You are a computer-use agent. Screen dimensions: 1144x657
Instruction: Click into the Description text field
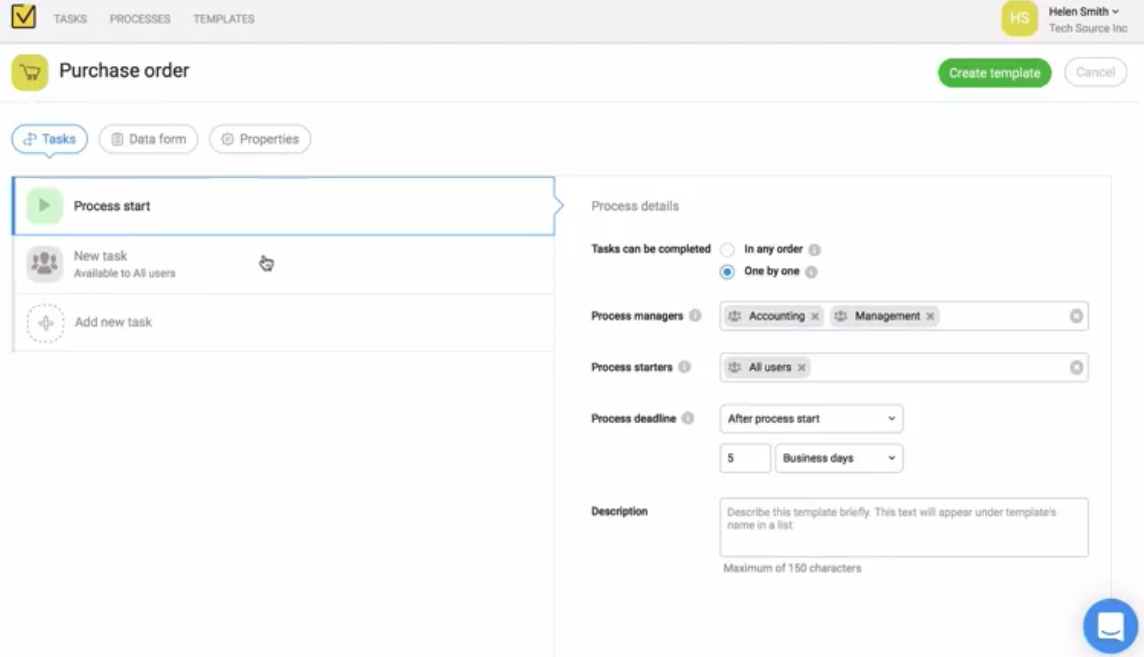(x=903, y=527)
